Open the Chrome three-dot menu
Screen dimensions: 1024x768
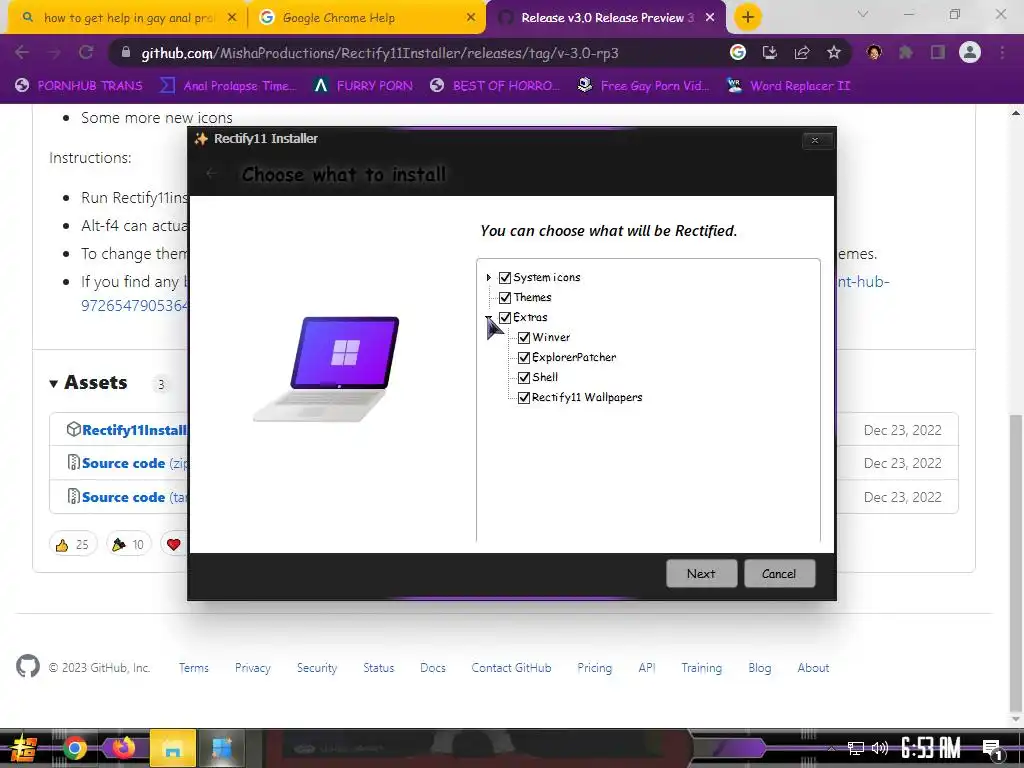pos(1002,52)
